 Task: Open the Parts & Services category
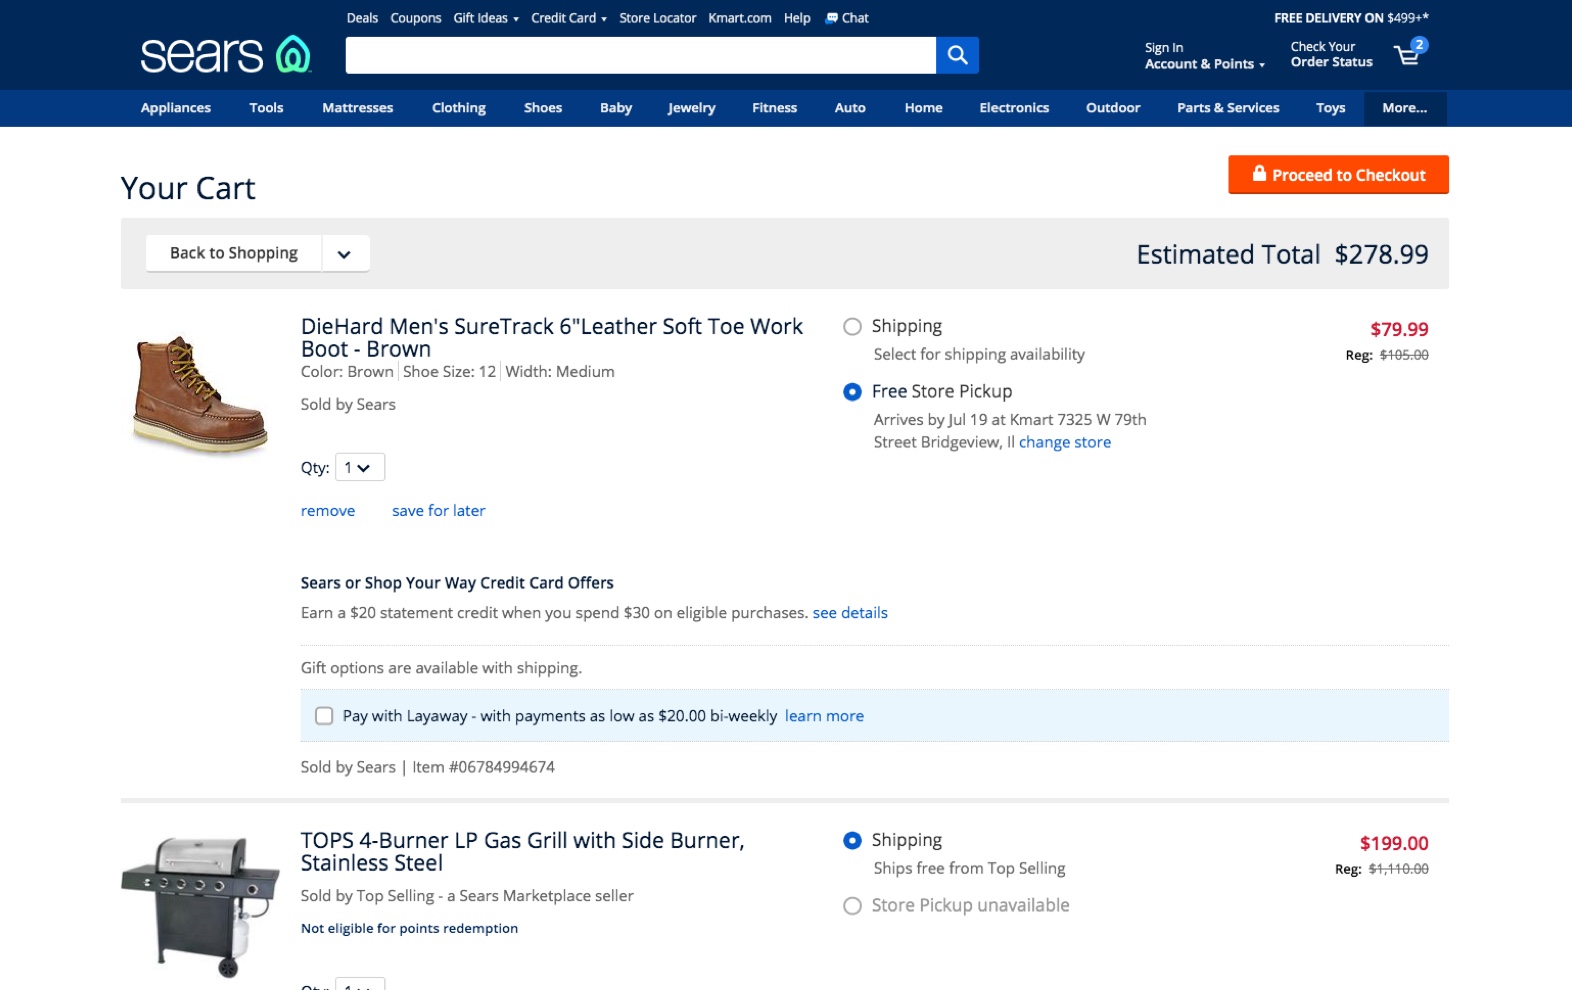pos(1228,108)
